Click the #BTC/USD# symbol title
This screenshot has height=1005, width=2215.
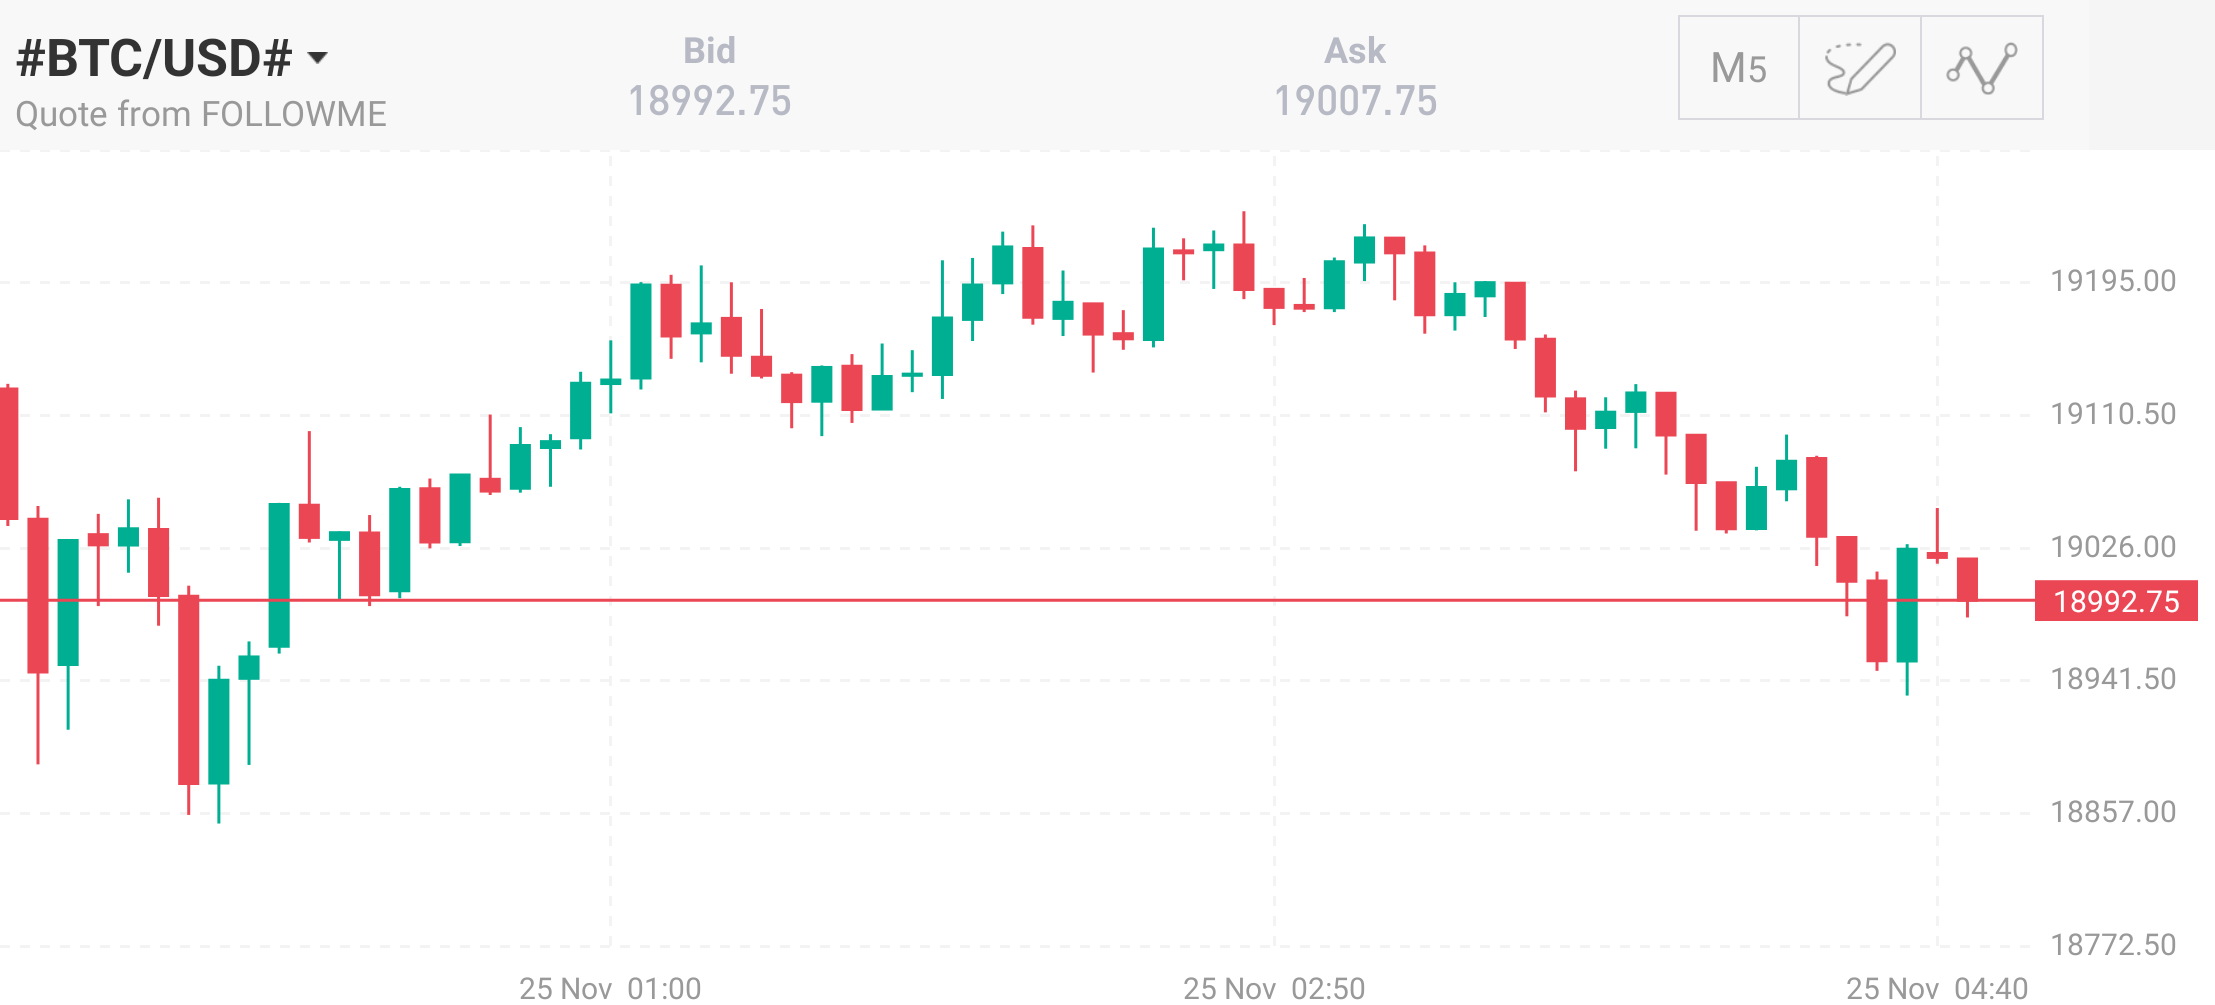[x=154, y=58]
